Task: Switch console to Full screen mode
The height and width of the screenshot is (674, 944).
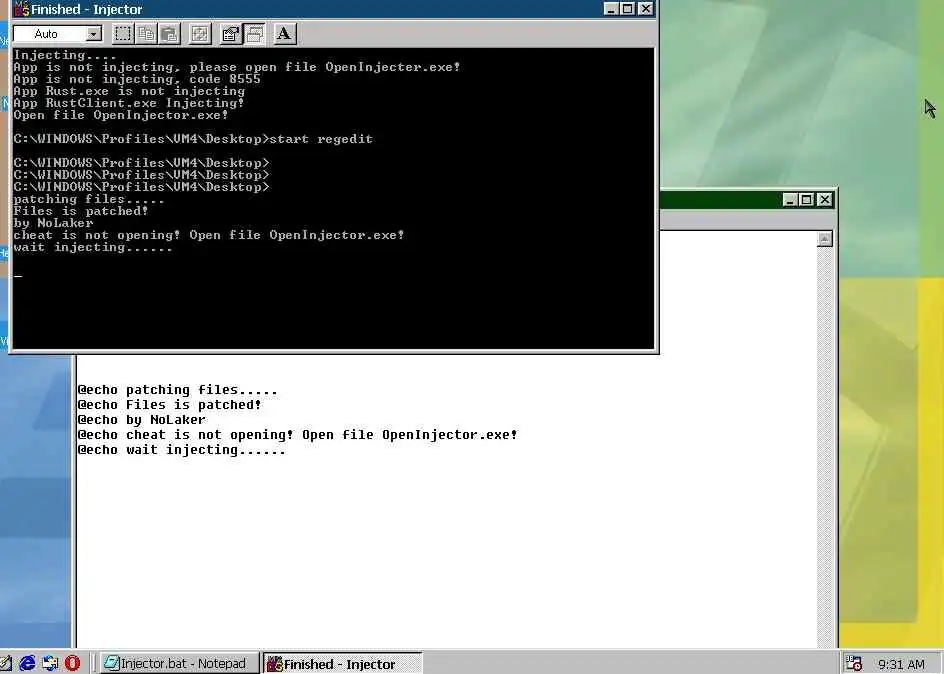Action: tap(200, 34)
